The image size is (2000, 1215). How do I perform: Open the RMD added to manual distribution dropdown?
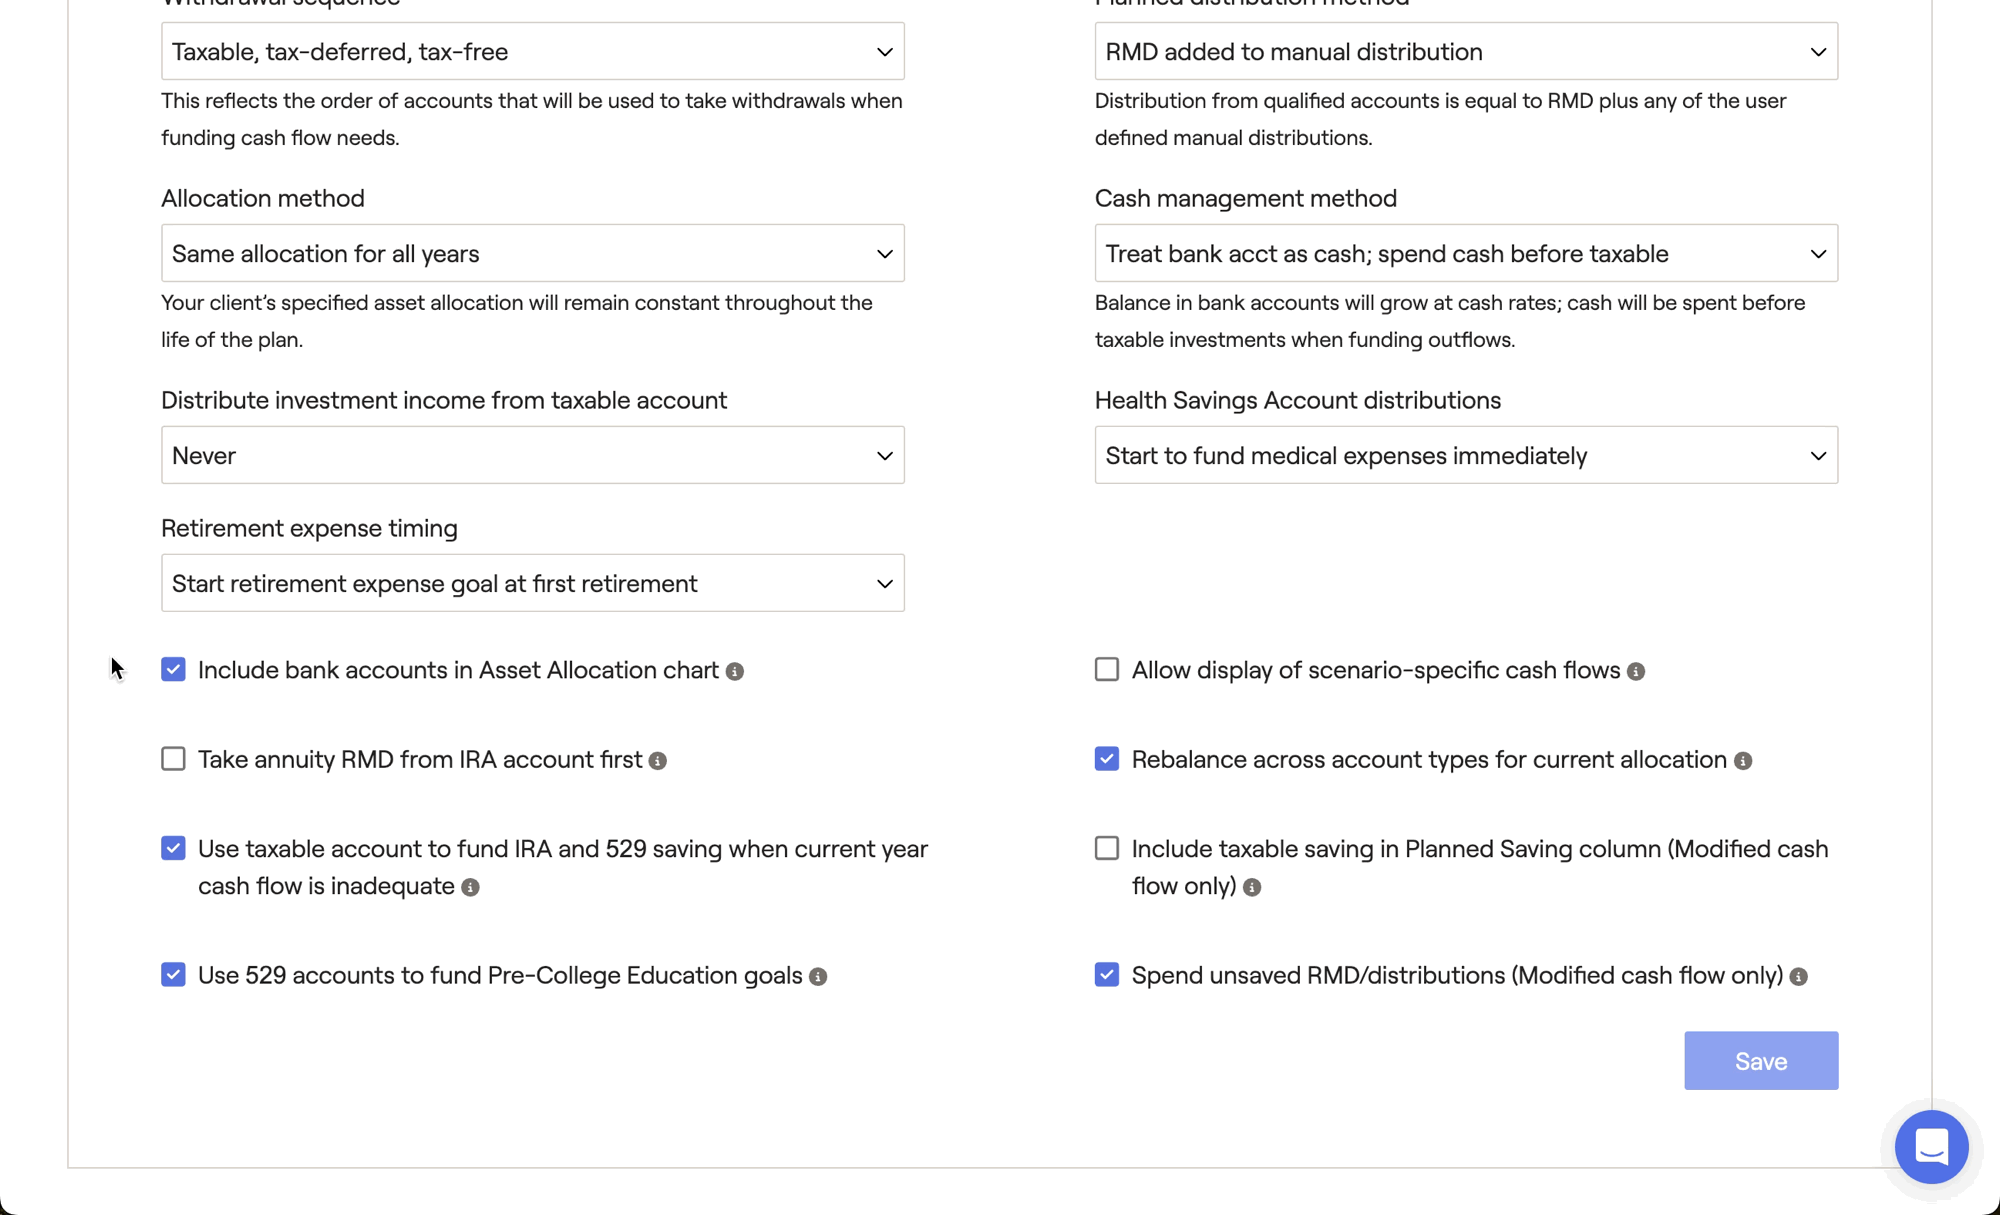pyautogui.click(x=1466, y=51)
